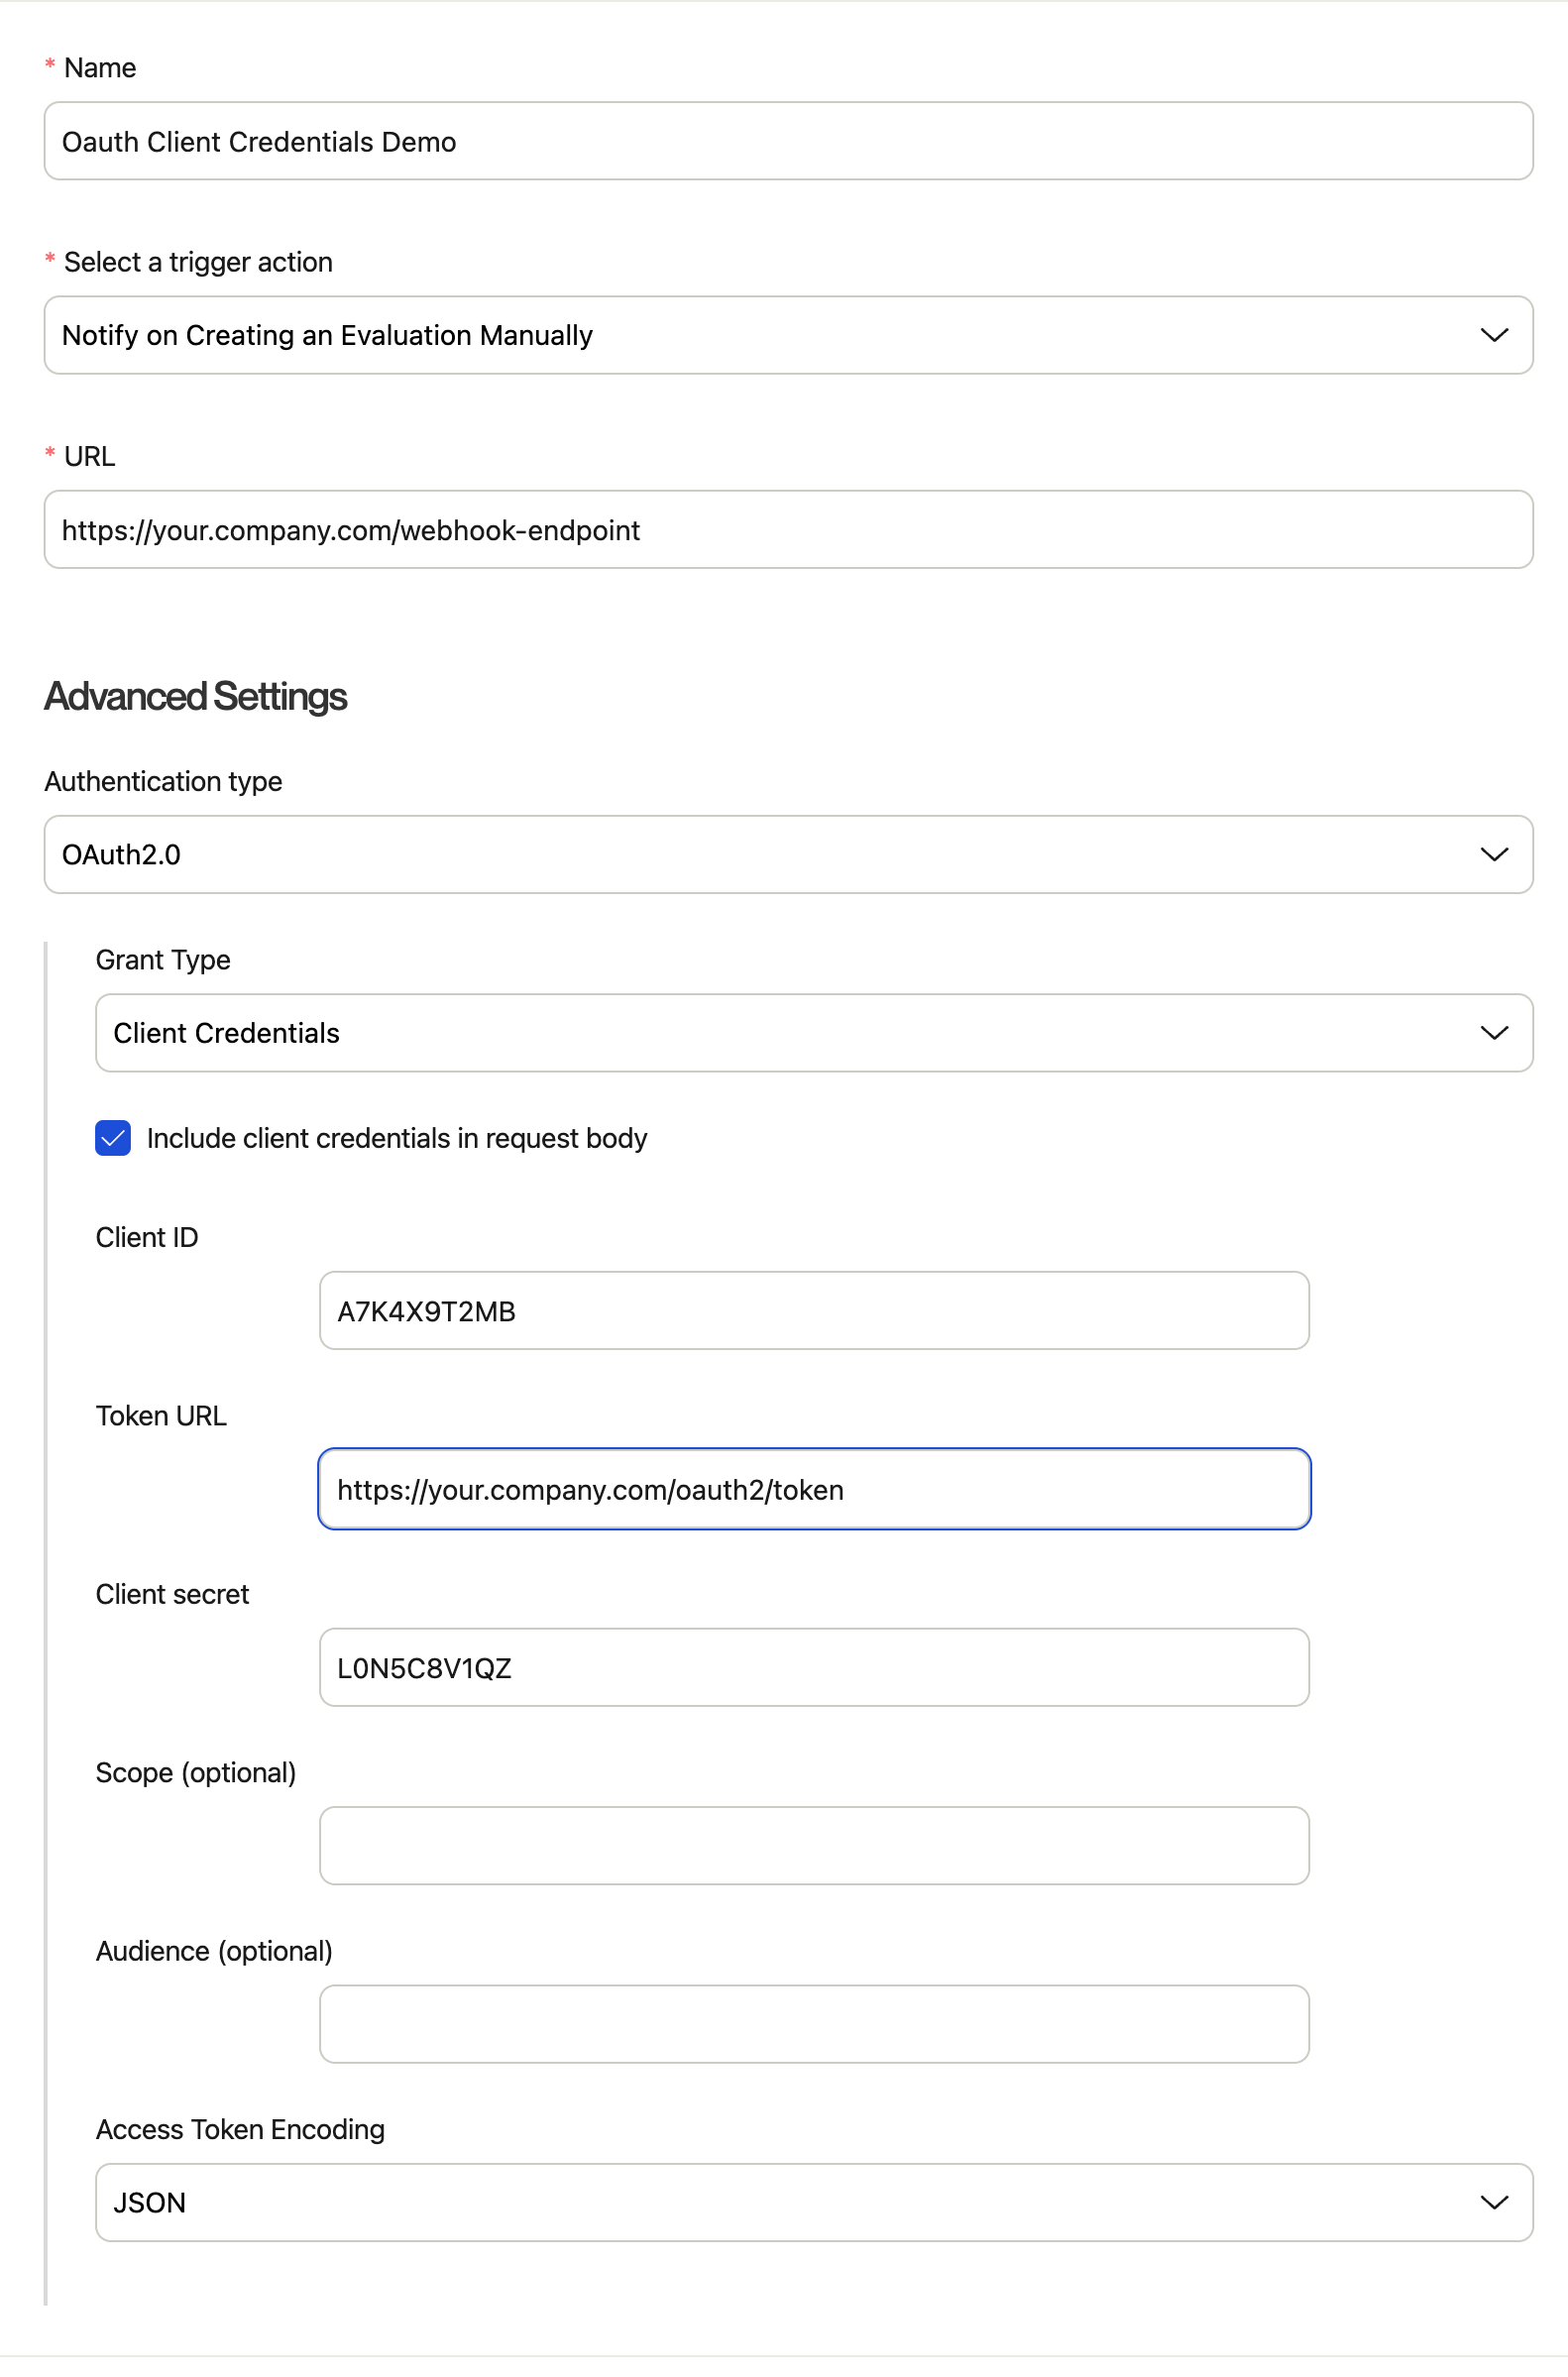Click the webhook-endpoint URL input field
This screenshot has height=2377, width=1568.
[788, 530]
